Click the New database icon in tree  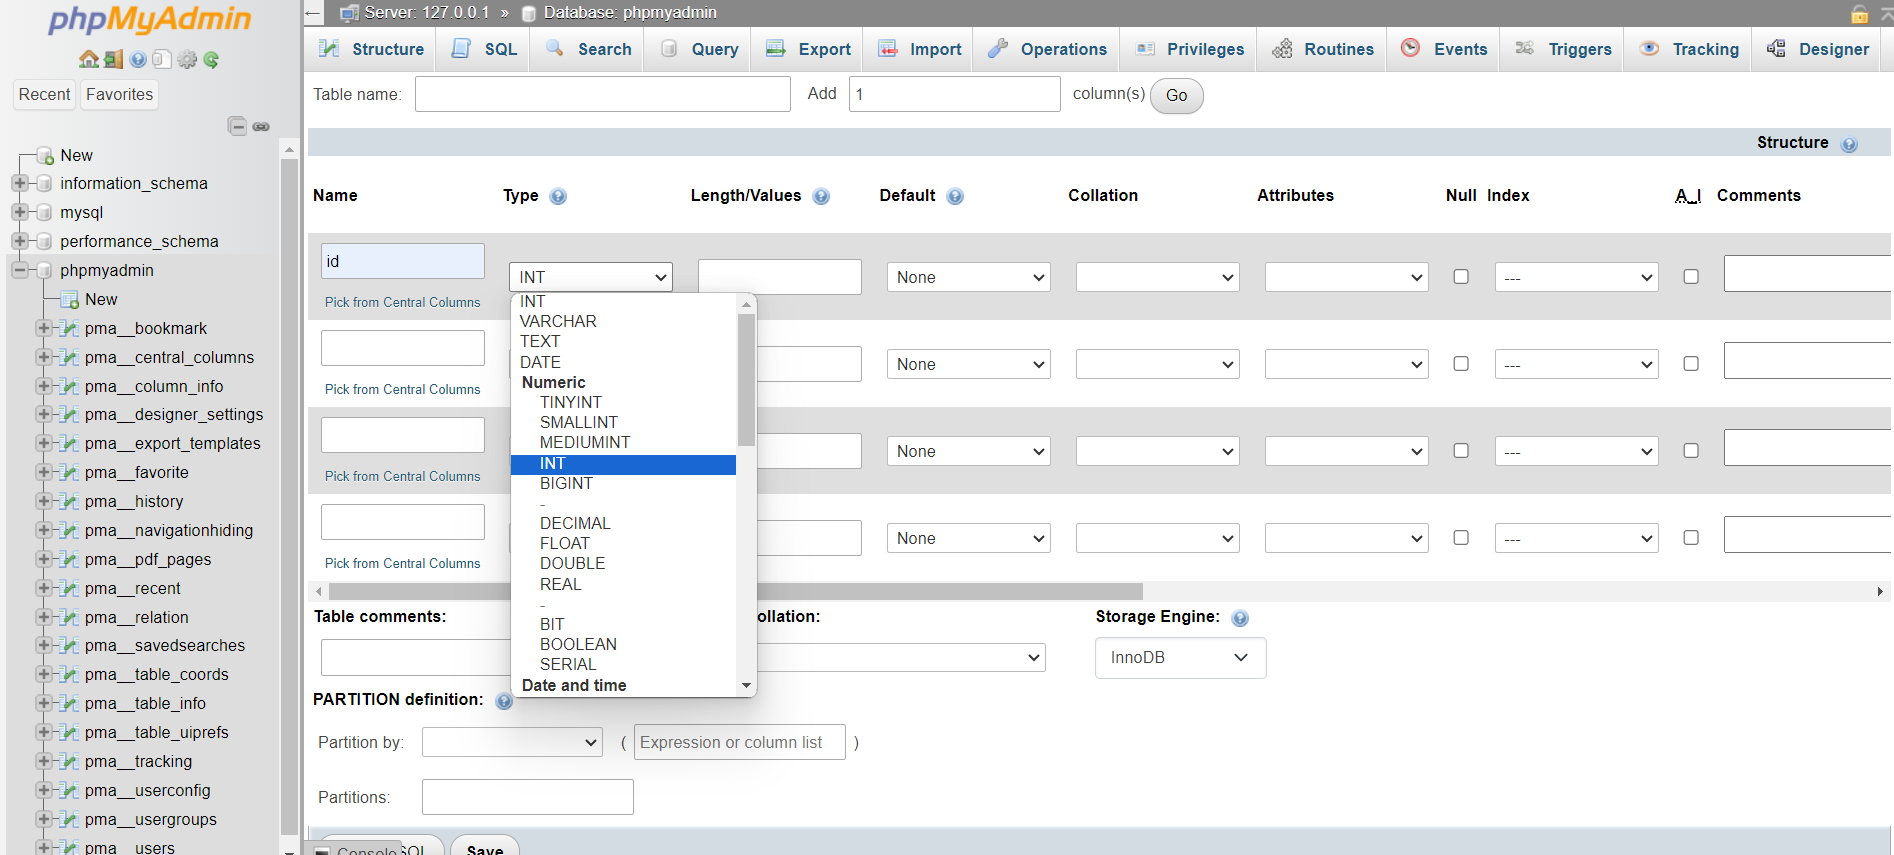tap(45, 156)
